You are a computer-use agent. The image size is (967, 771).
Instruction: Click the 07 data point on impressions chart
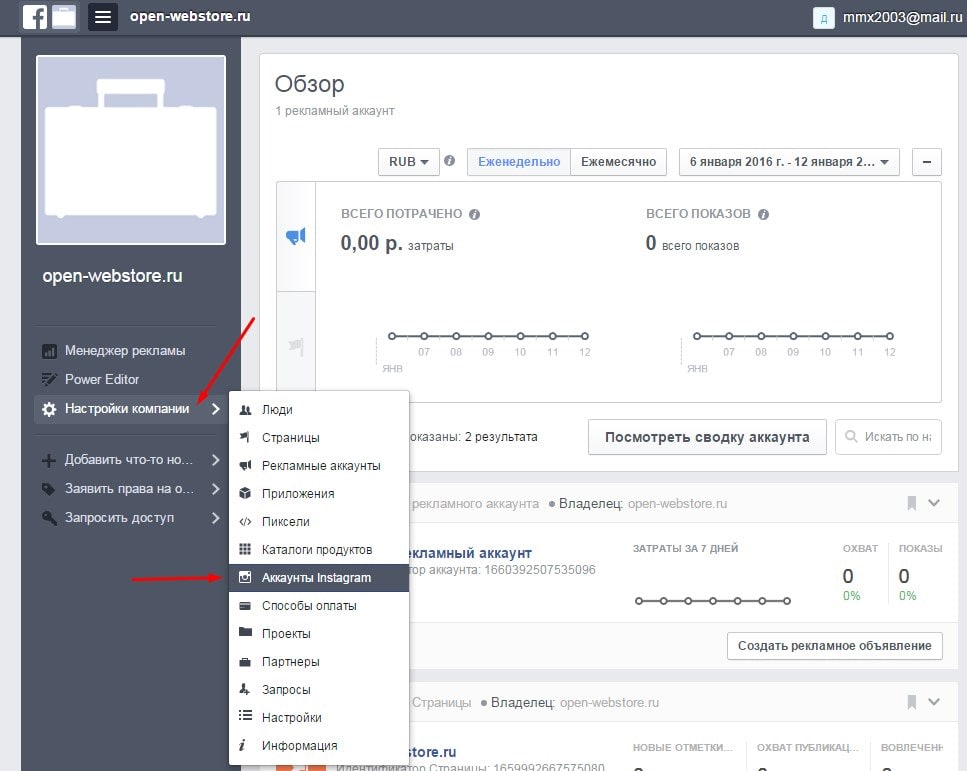729,336
